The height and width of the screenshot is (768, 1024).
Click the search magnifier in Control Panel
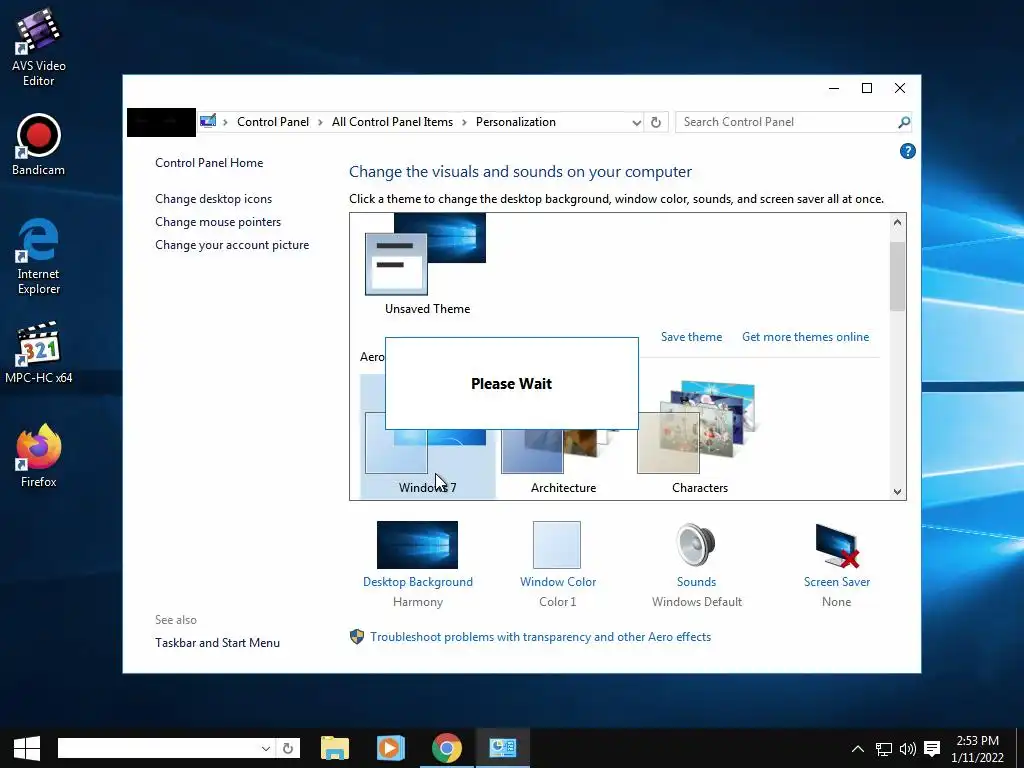903,122
